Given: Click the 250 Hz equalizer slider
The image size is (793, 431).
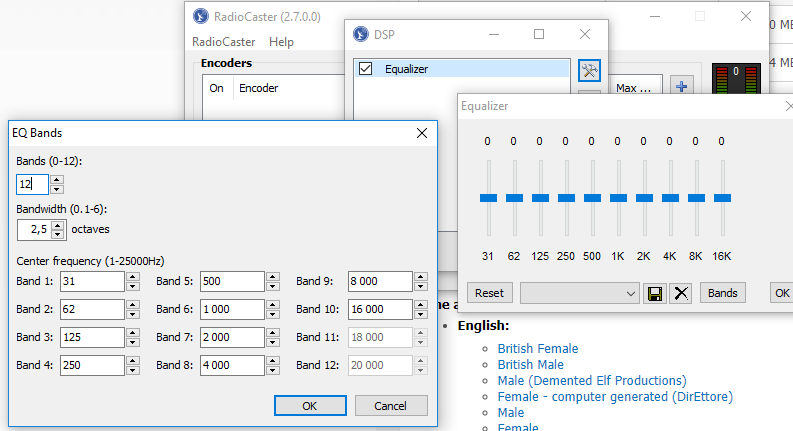Looking at the screenshot, I should point(566,198).
